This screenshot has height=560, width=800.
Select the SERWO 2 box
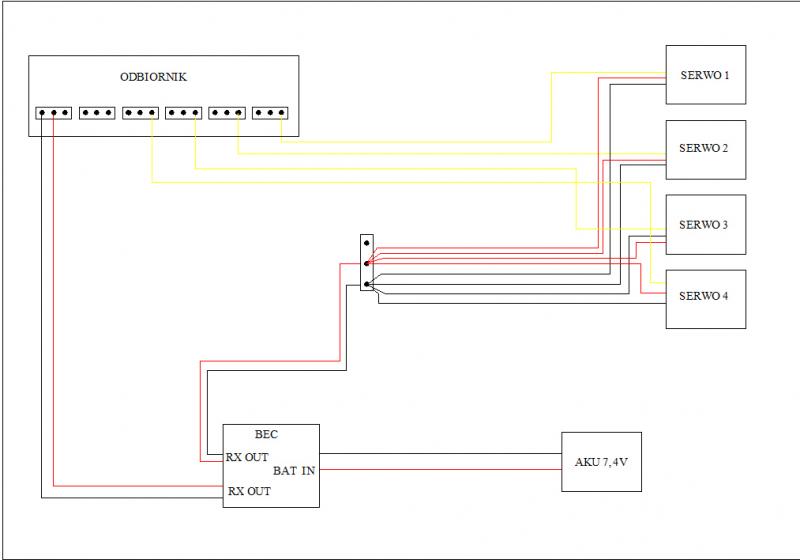pyautogui.click(x=706, y=149)
